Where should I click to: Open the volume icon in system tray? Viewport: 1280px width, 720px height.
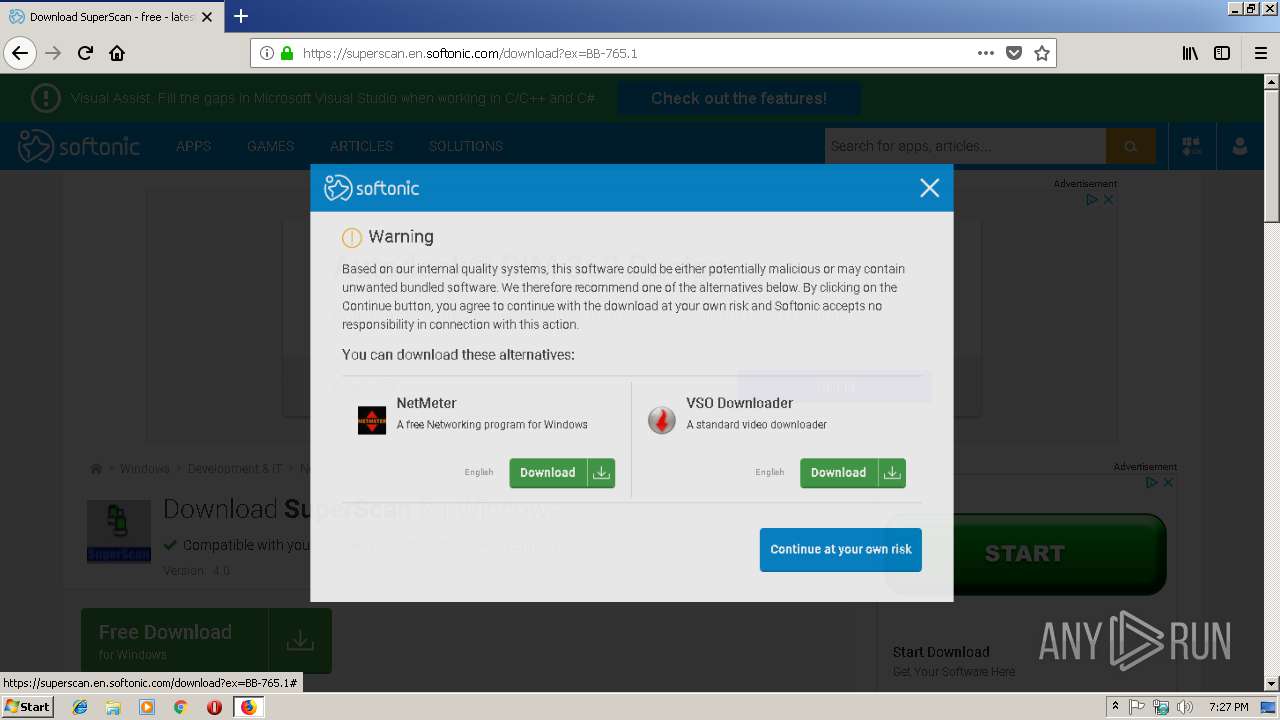1185,707
